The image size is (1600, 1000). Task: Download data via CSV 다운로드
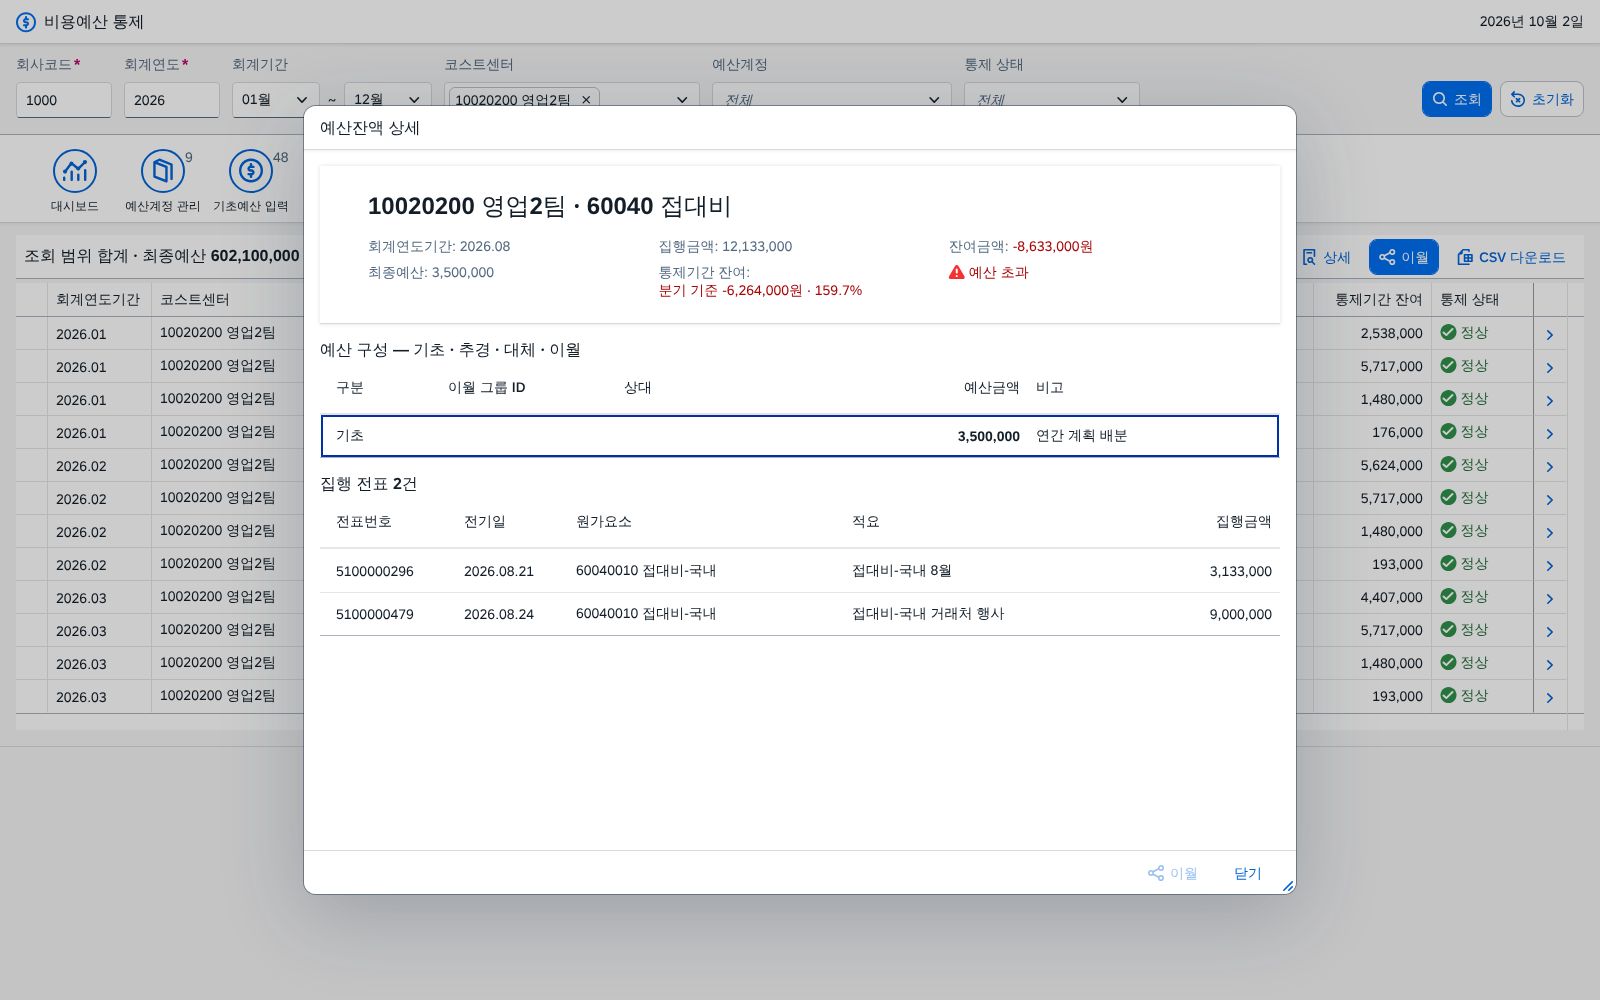click(x=1511, y=257)
